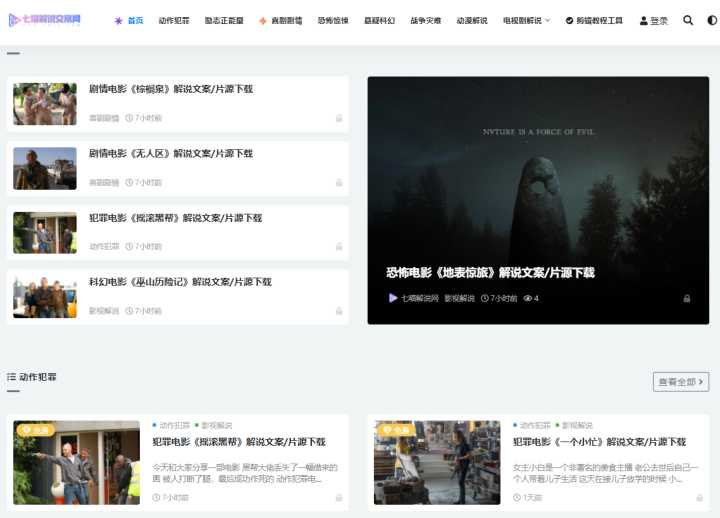Open the 悬疑科幻 nav item

click(379, 21)
